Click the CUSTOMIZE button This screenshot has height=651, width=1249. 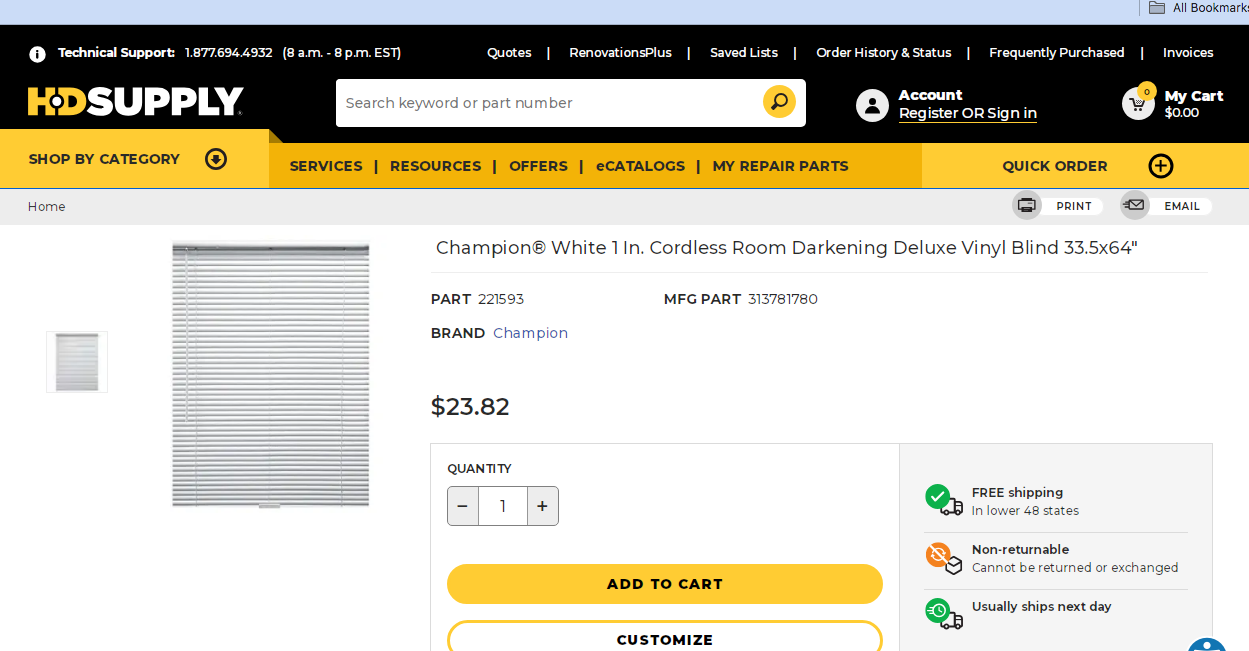tap(664, 640)
